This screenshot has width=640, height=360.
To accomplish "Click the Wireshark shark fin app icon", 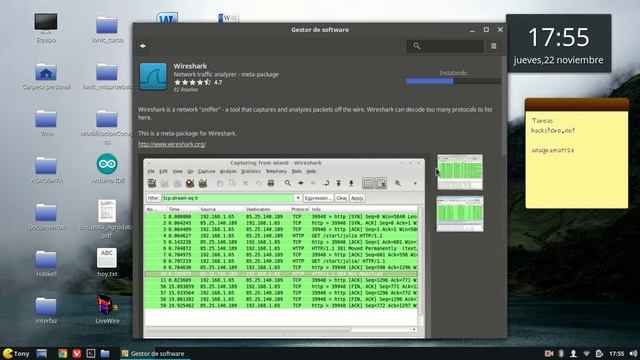I will pos(153,76).
